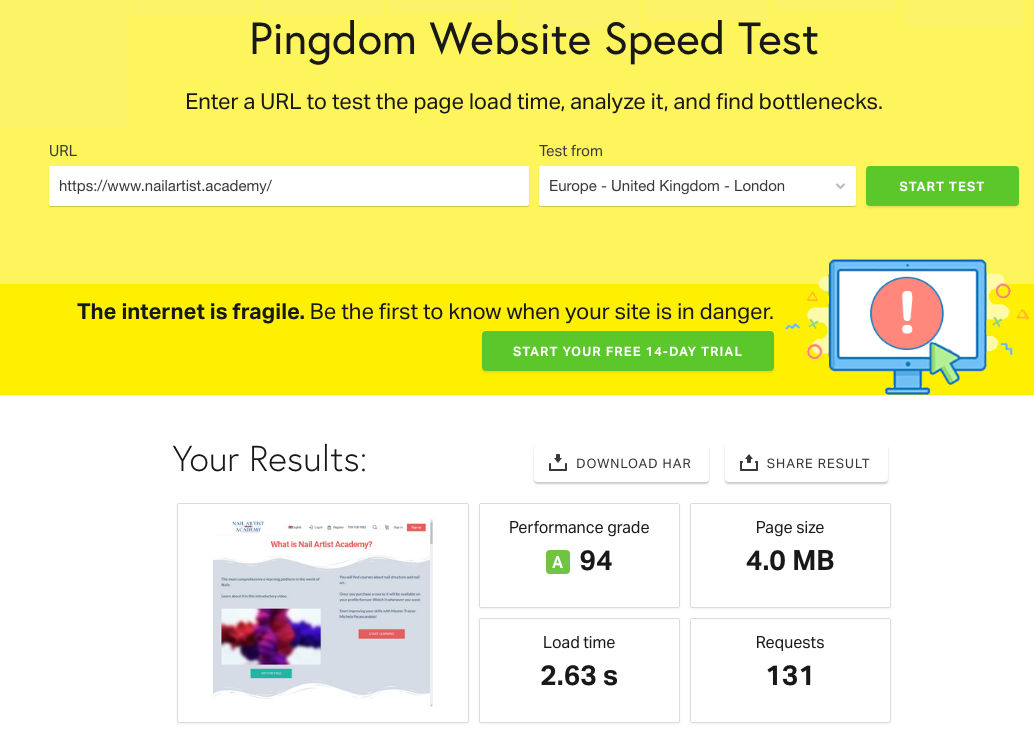
Task: Click the DOWNLOAD HAR button
Action: (621, 462)
